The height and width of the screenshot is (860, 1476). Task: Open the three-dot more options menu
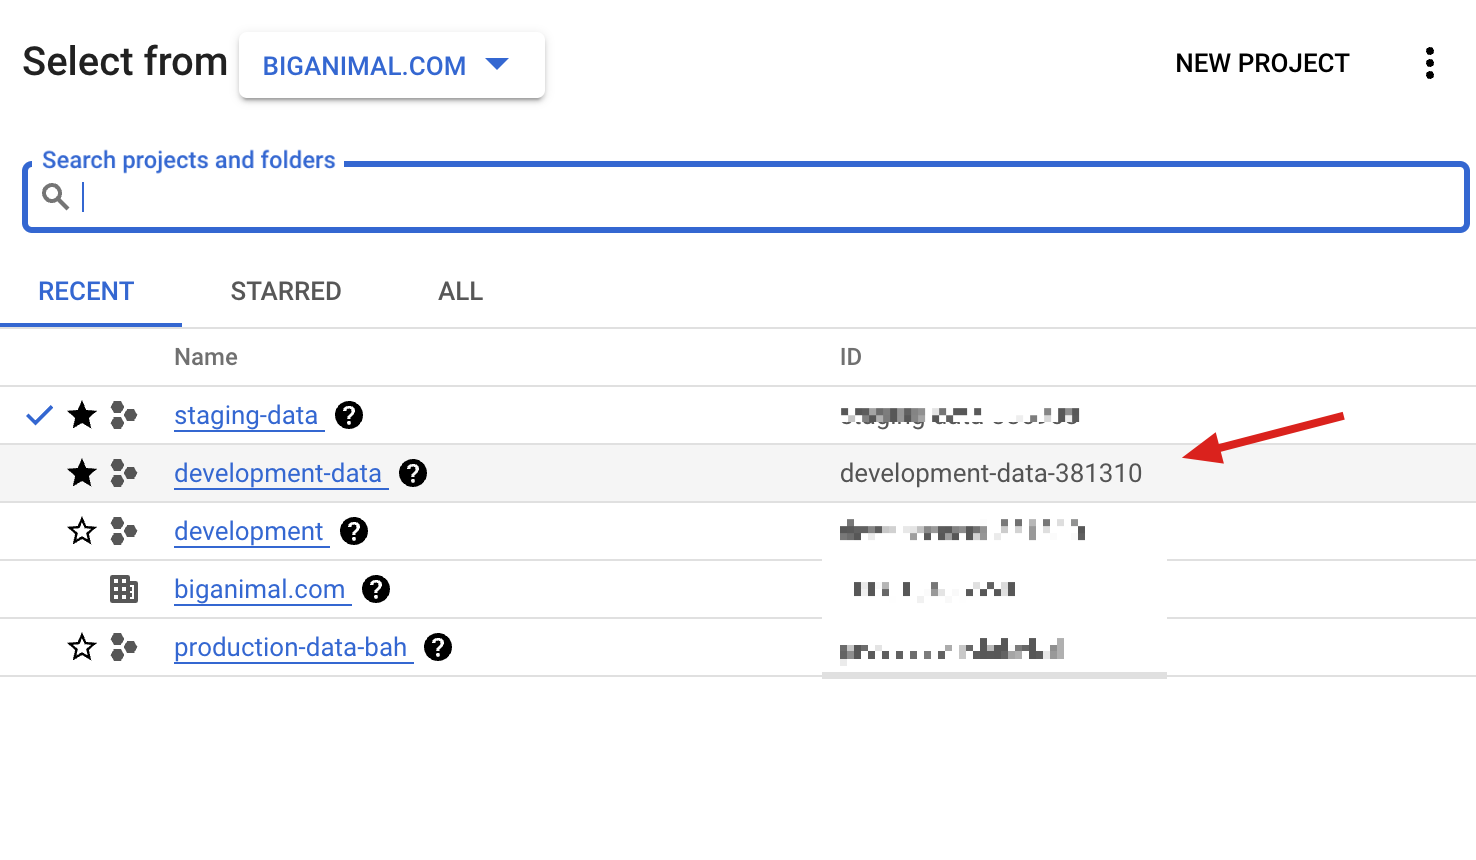1430,63
